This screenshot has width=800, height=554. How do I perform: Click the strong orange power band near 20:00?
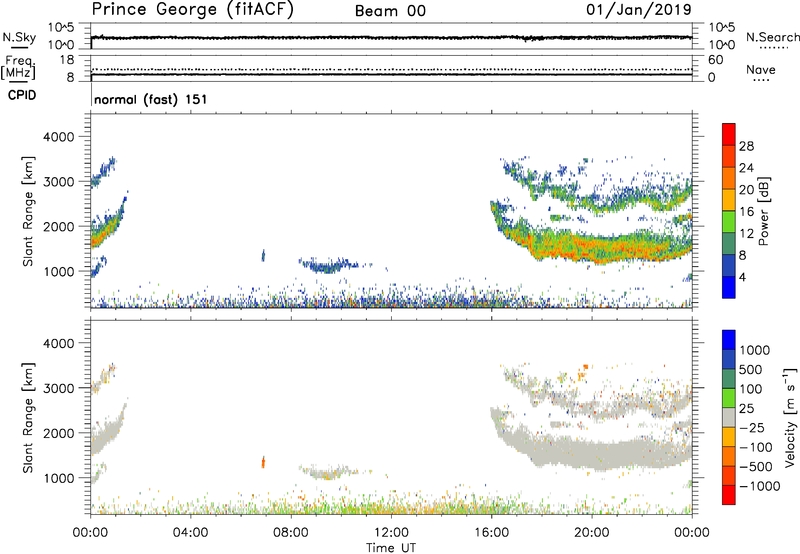(x=592, y=248)
